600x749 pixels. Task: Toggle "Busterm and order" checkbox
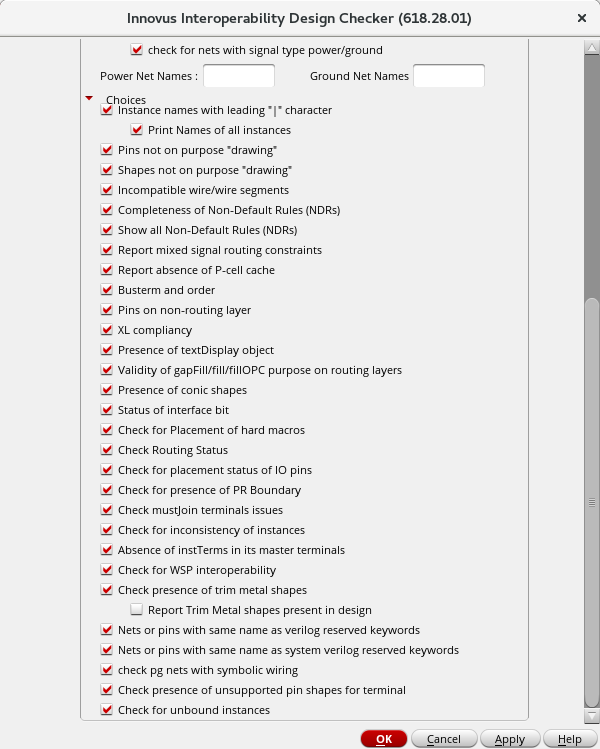click(x=107, y=290)
